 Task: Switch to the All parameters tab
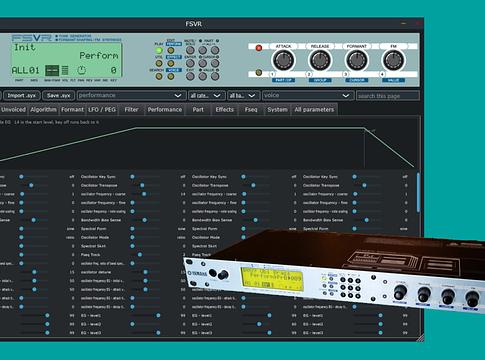click(314, 110)
